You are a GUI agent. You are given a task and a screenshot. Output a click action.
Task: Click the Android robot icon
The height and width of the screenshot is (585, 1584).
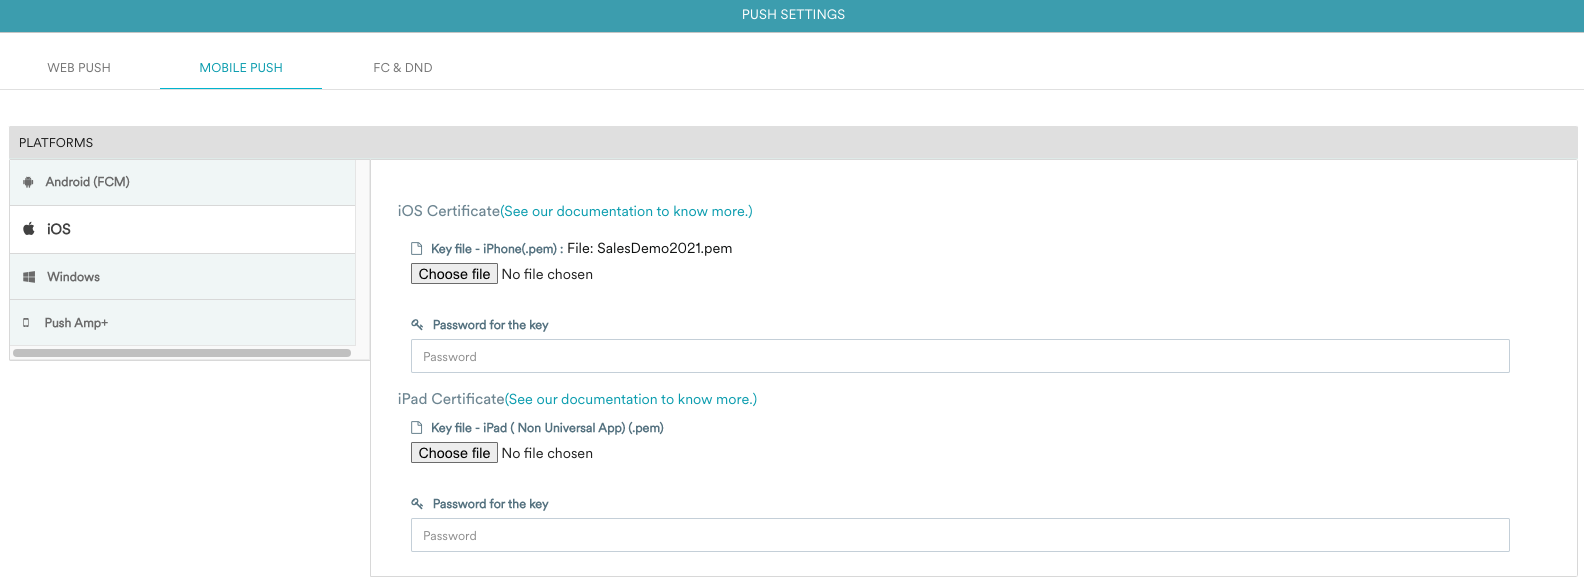[28, 182]
